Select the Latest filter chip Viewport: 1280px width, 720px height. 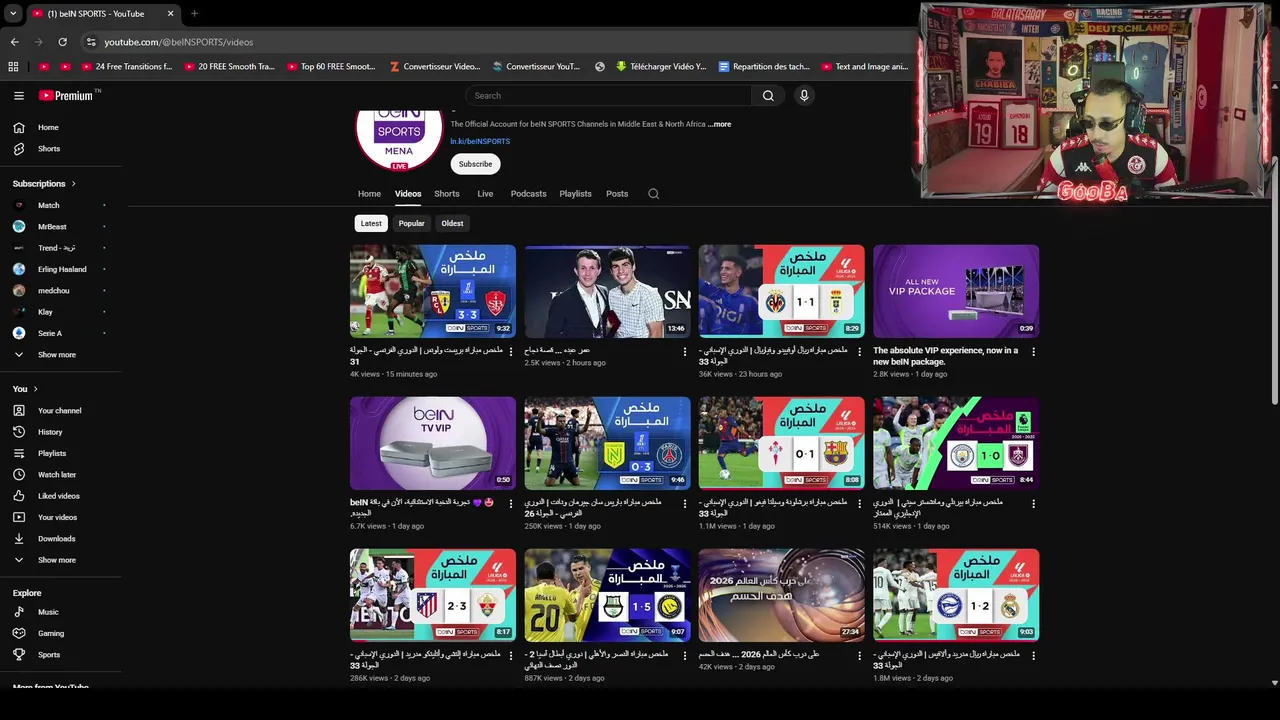point(371,224)
